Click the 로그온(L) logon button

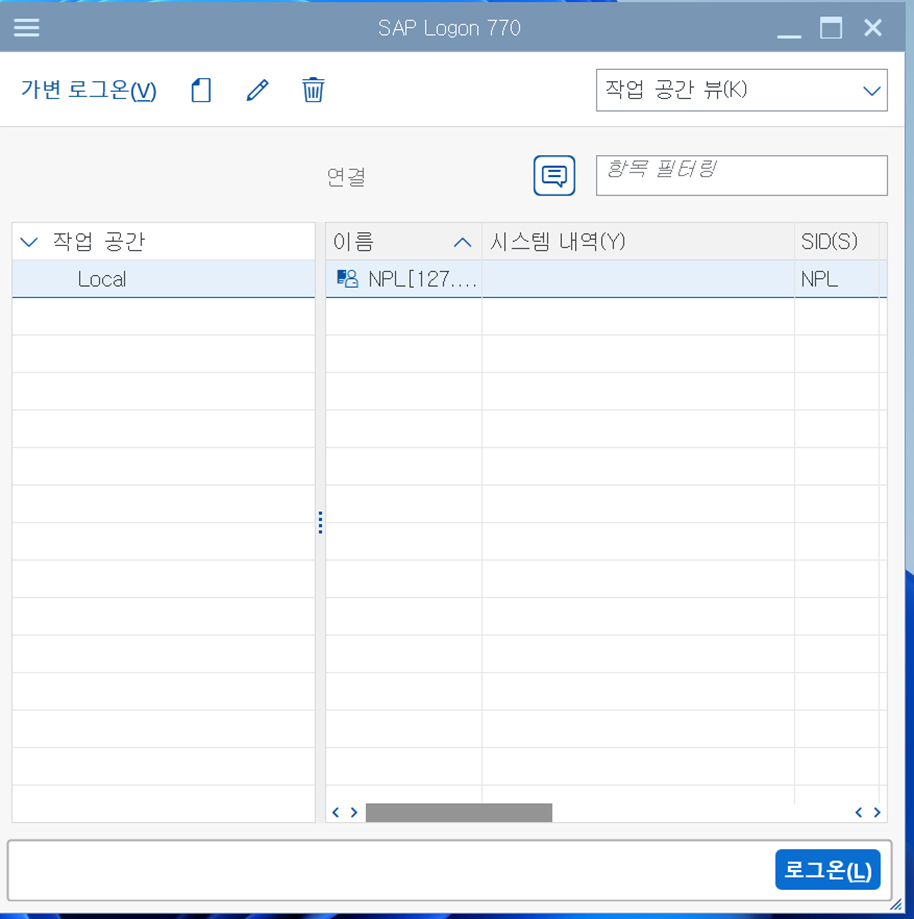coord(827,870)
